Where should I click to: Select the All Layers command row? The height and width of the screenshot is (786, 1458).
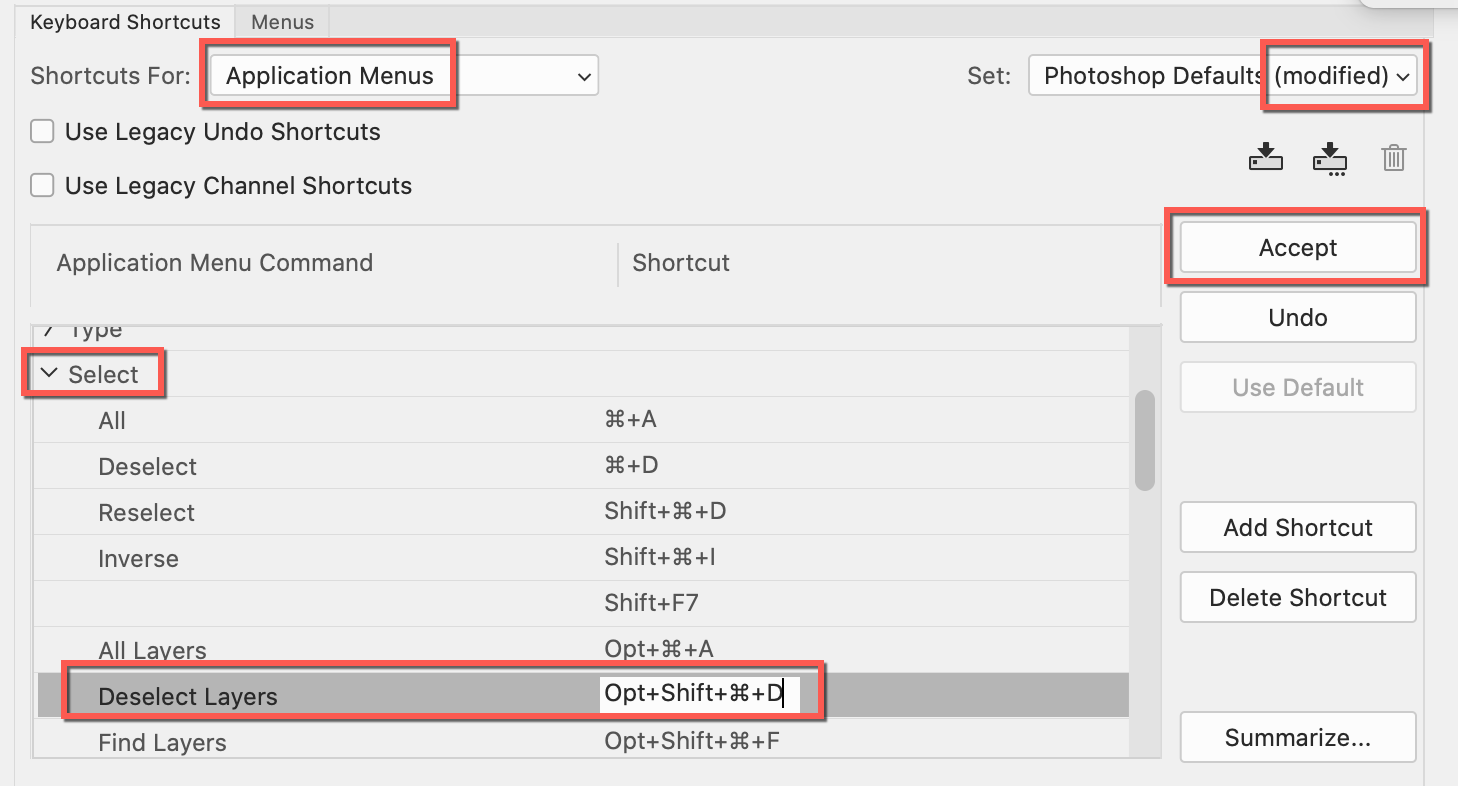coord(300,649)
